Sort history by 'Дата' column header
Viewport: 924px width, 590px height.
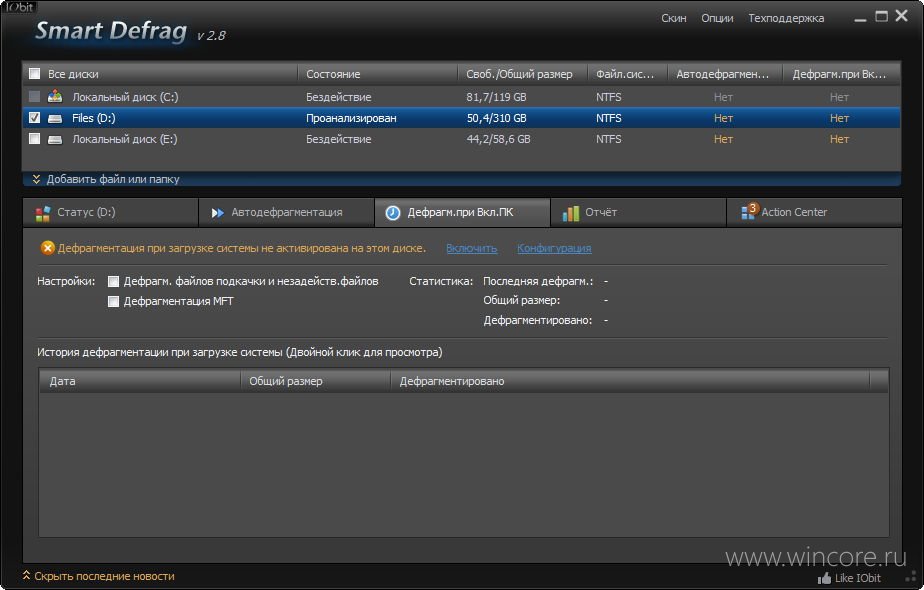140,381
